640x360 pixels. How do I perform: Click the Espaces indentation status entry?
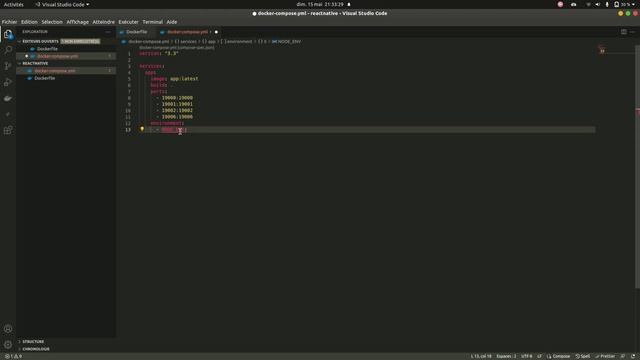coord(506,356)
